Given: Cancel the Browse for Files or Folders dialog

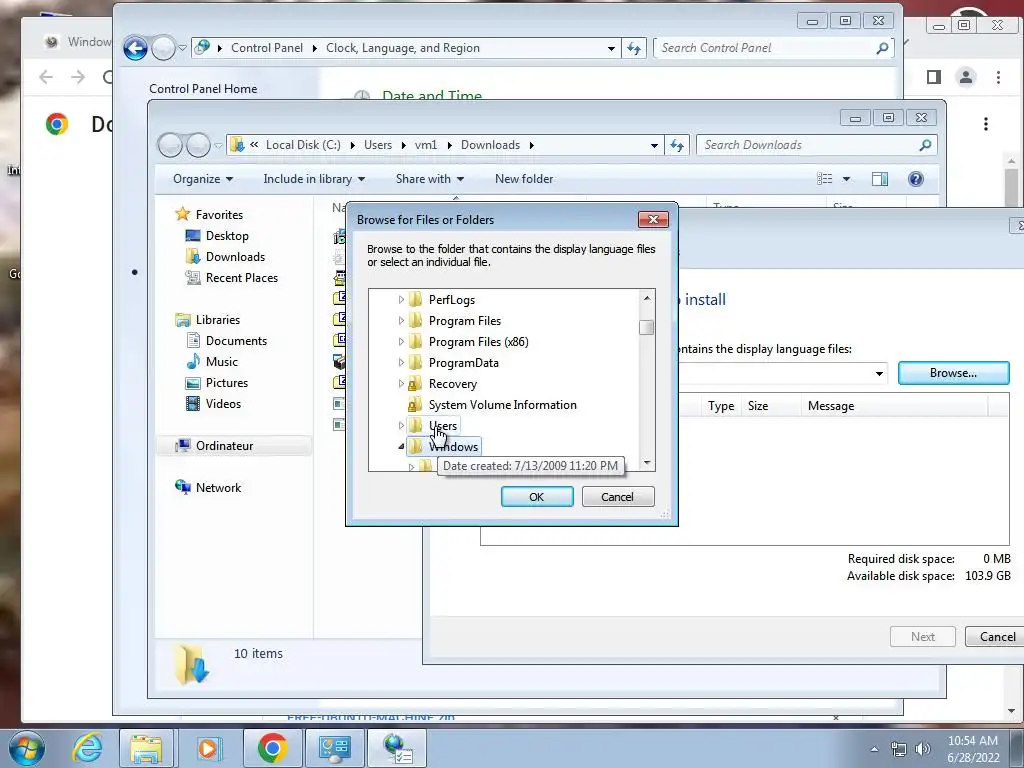Looking at the screenshot, I should (x=617, y=497).
